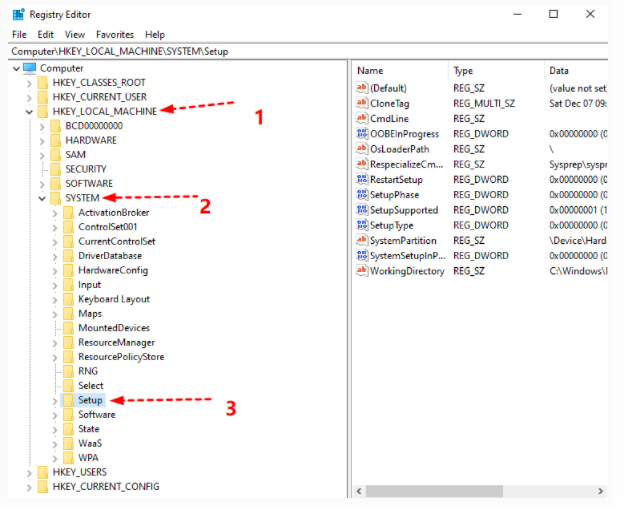The height and width of the screenshot is (508, 629).
Task: Click the Sysprep\syspr data cell
Action: [578, 164]
